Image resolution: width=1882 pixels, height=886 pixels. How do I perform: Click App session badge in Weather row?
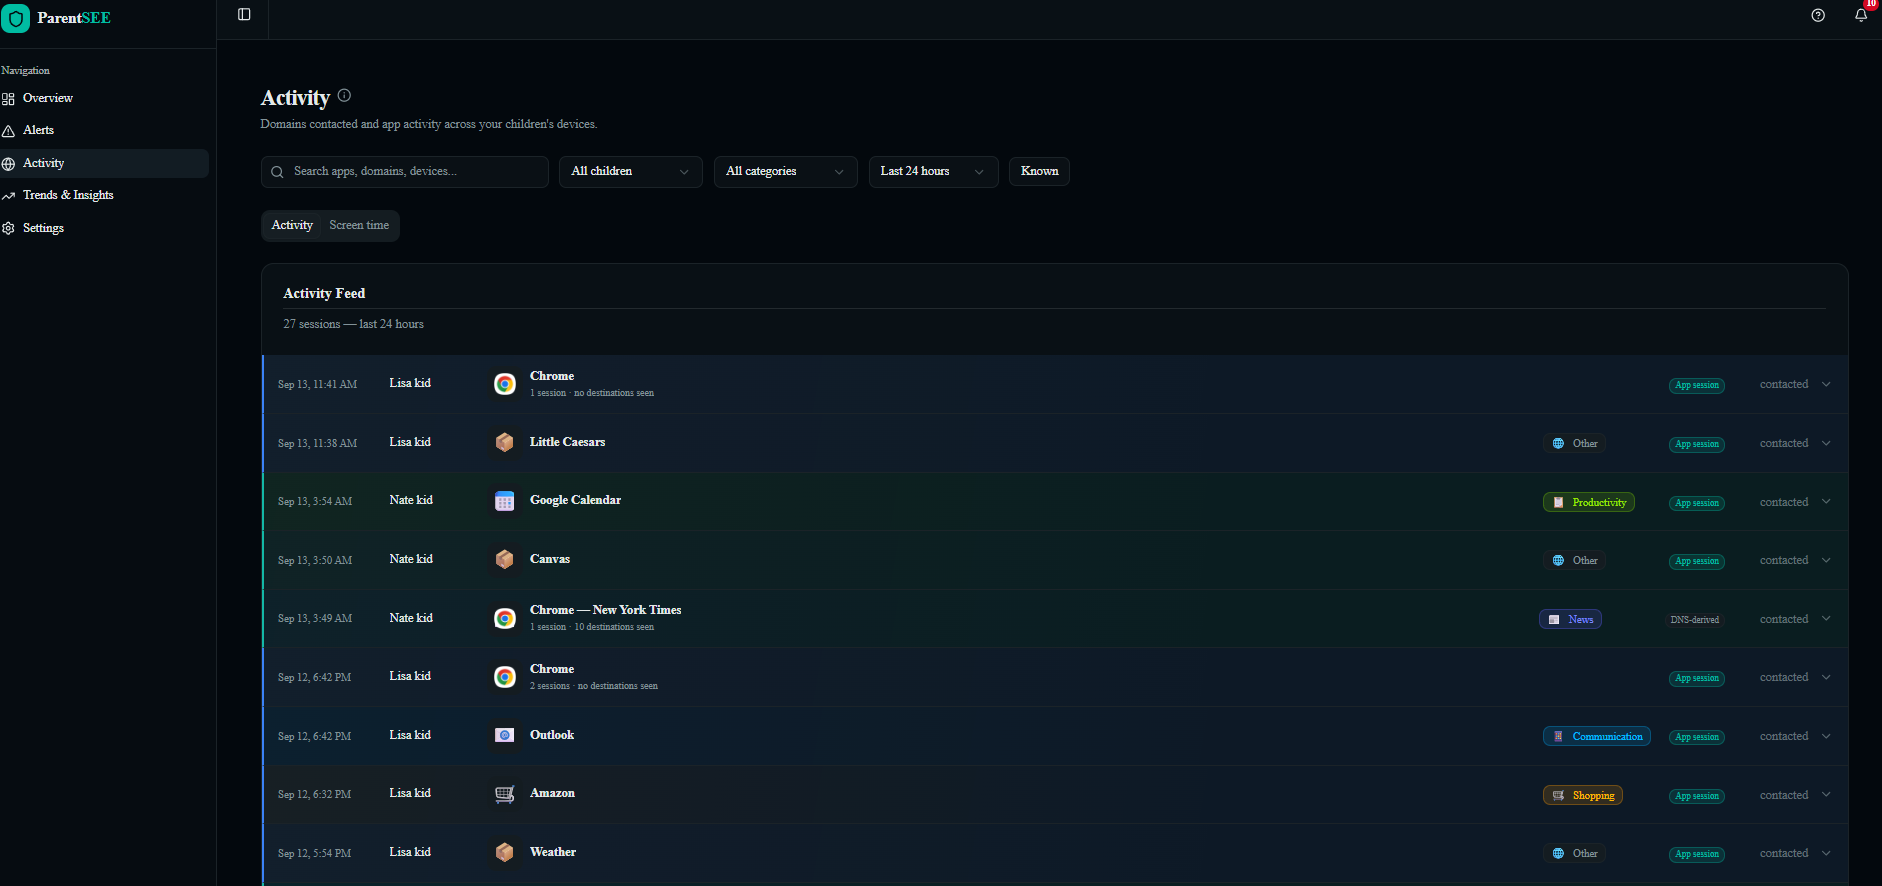pos(1697,854)
